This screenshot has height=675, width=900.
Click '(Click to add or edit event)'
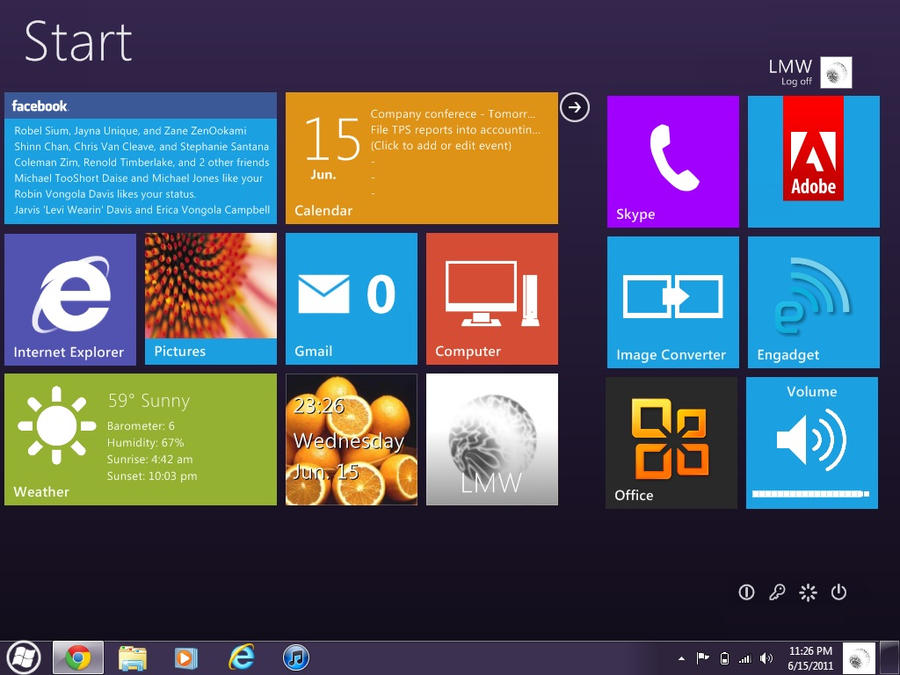441,145
